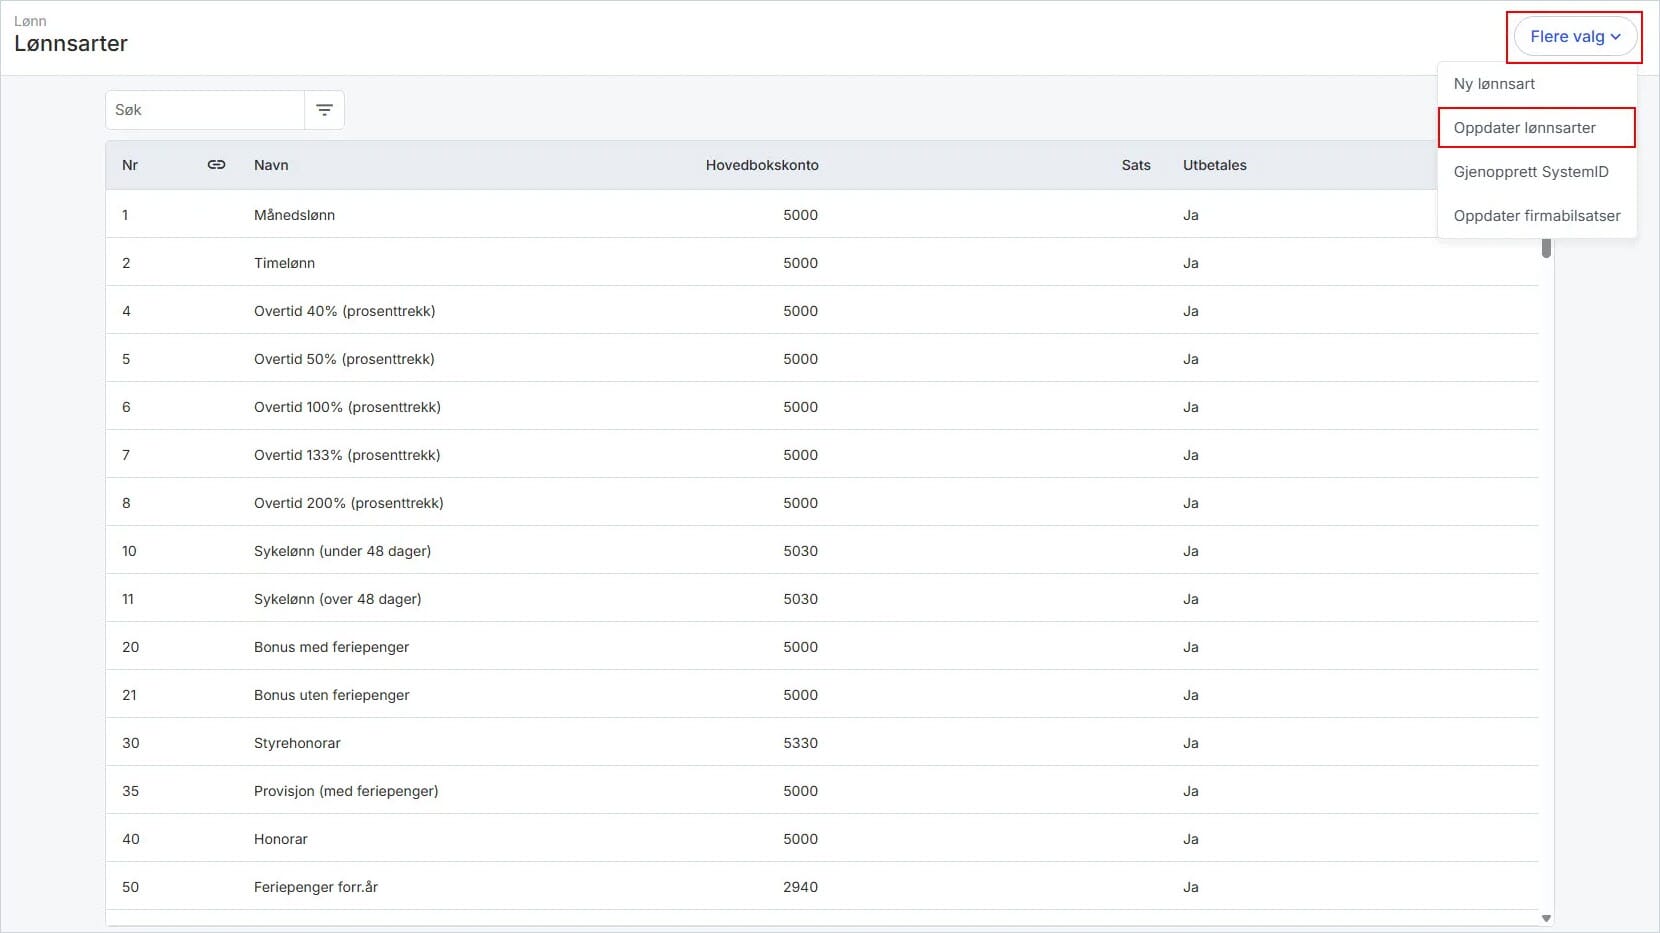The image size is (1660, 933).
Task: Click the Utbetales column header
Action: pos(1215,165)
